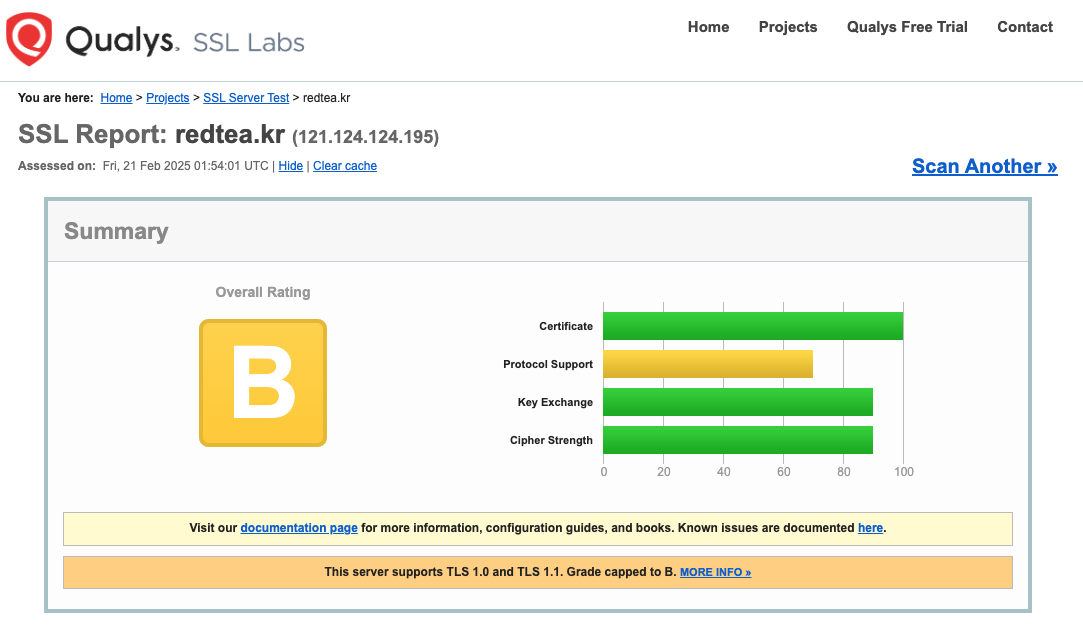Follow the Projects breadcrumb link
Viewport: 1083px width, 627px height.
[x=168, y=98]
